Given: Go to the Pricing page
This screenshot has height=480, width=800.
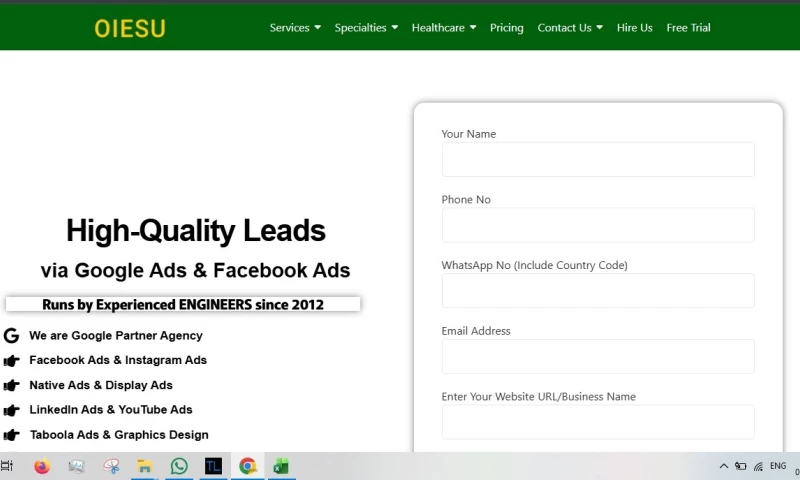Looking at the screenshot, I should pyautogui.click(x=507, y=28).
